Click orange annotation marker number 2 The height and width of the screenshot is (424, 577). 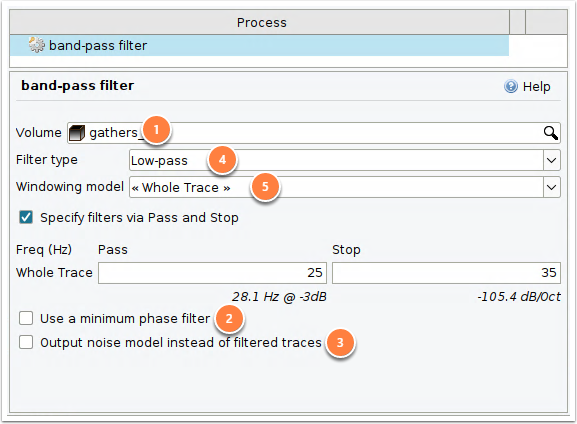pos(229,318)
